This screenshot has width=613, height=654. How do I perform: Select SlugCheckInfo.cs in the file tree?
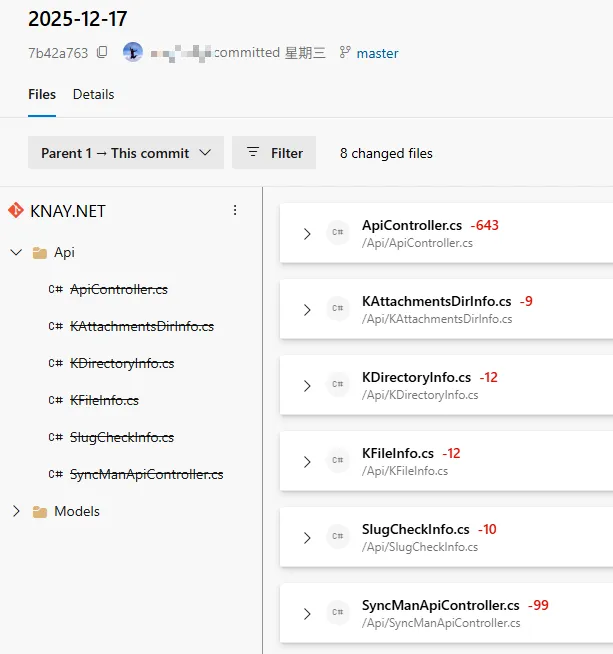click(x=122, y=437)
